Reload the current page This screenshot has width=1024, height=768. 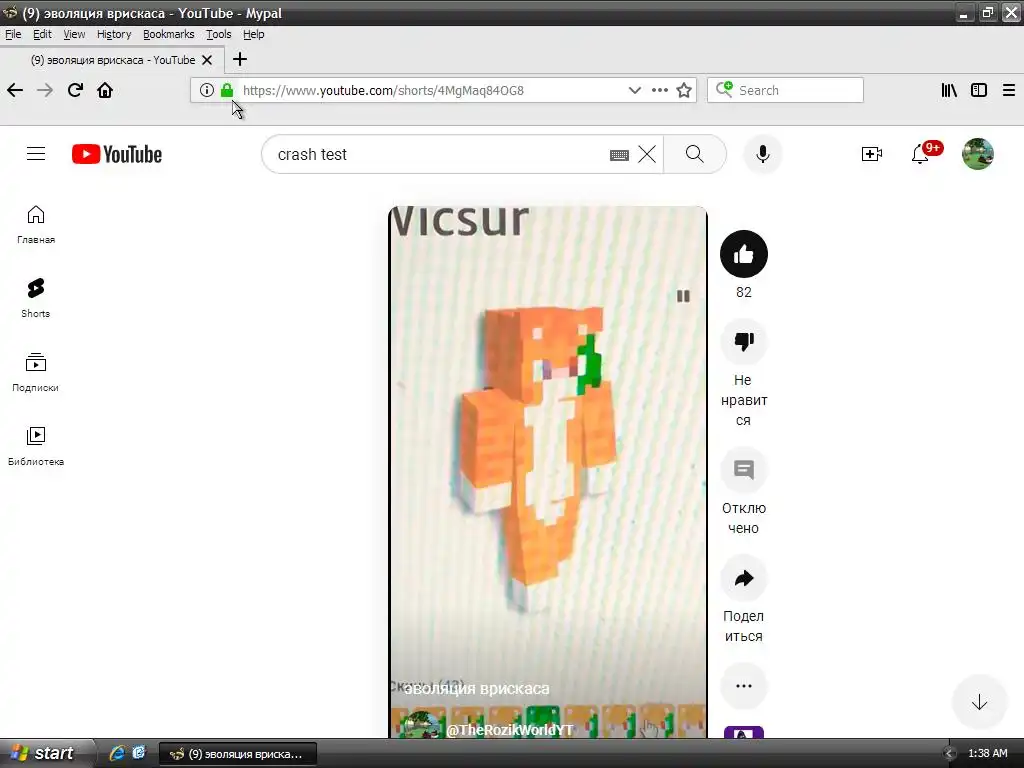click(75, 90)
